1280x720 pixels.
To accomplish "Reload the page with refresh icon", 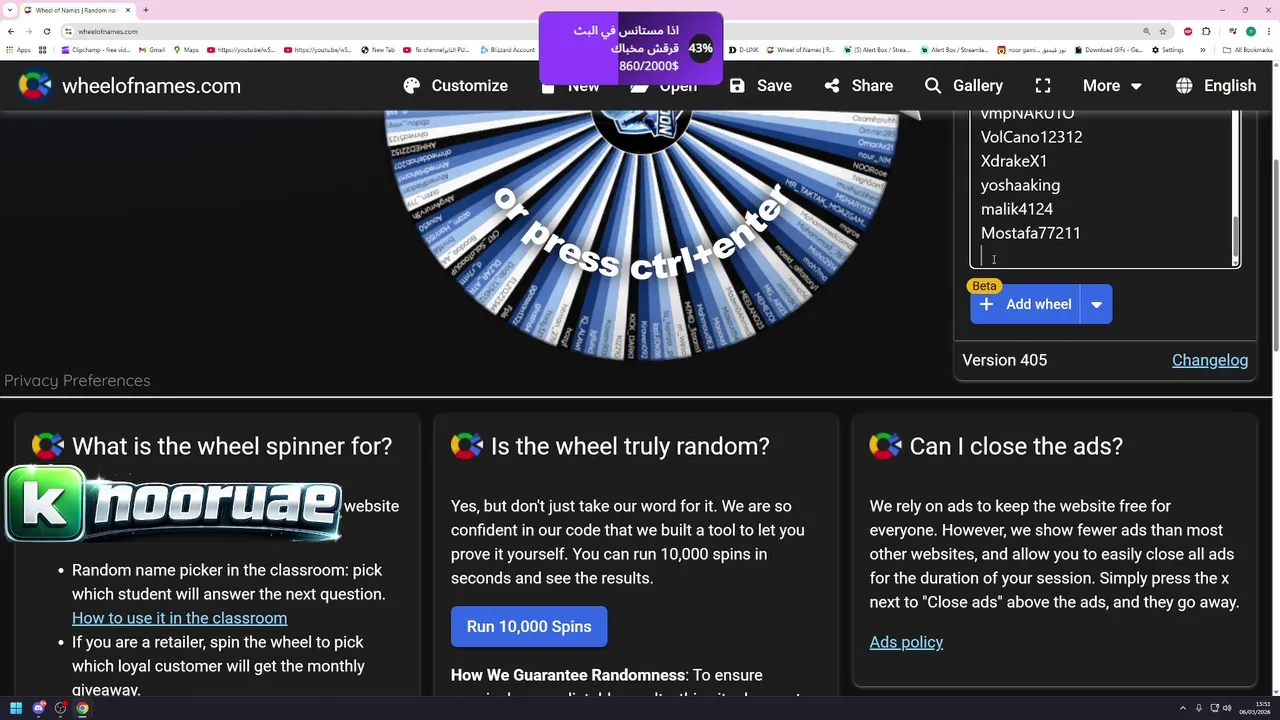I will coord(47,31).
